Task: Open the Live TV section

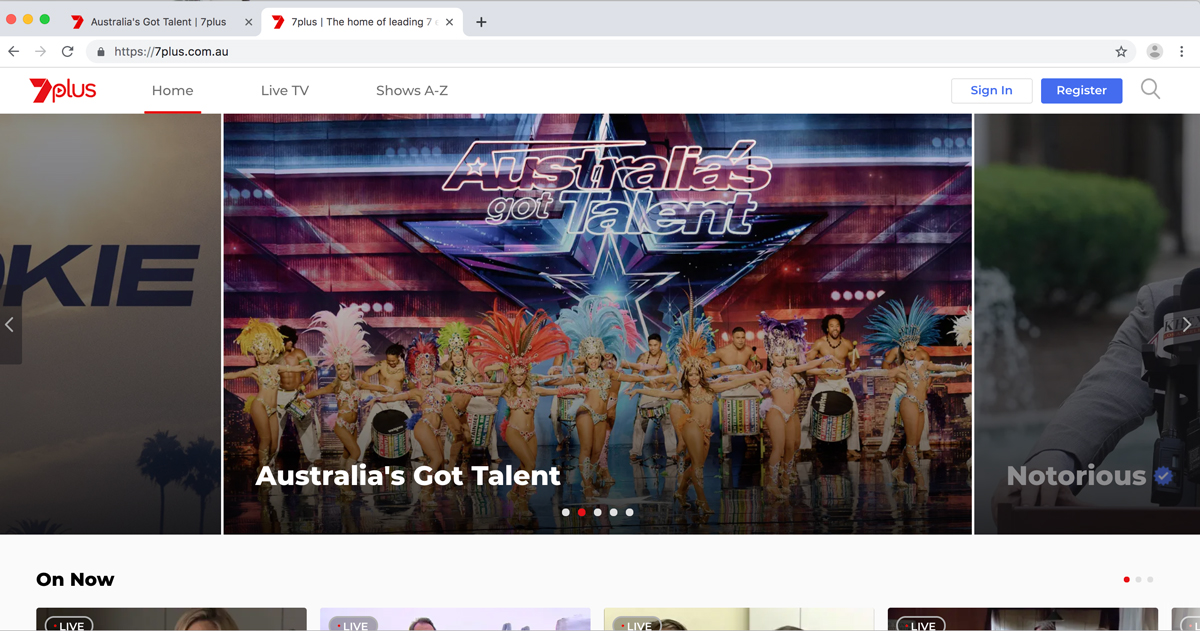Action: click(285, 90)
